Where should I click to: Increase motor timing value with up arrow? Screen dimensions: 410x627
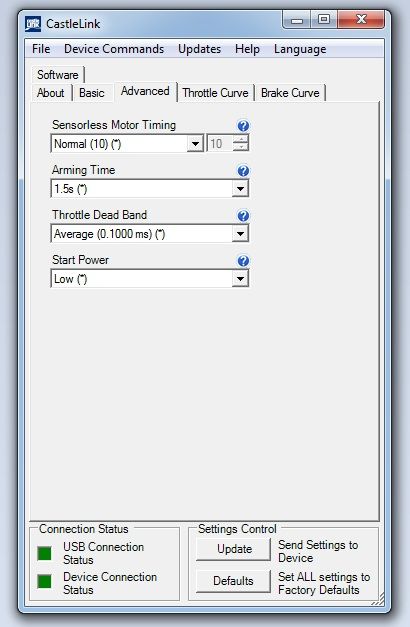(x=240, y=140)
